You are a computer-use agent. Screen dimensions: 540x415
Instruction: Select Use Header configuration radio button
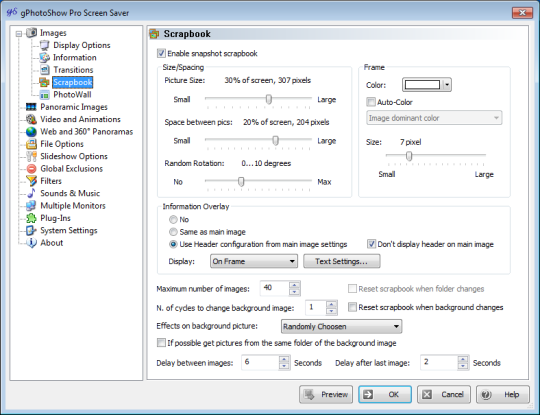(173, 244)
